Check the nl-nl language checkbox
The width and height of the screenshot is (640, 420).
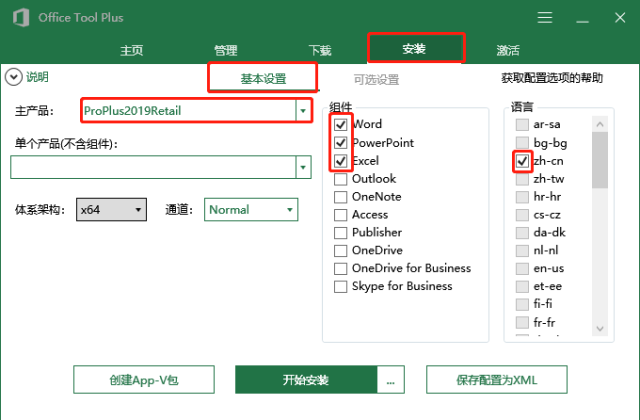[522, 250]
